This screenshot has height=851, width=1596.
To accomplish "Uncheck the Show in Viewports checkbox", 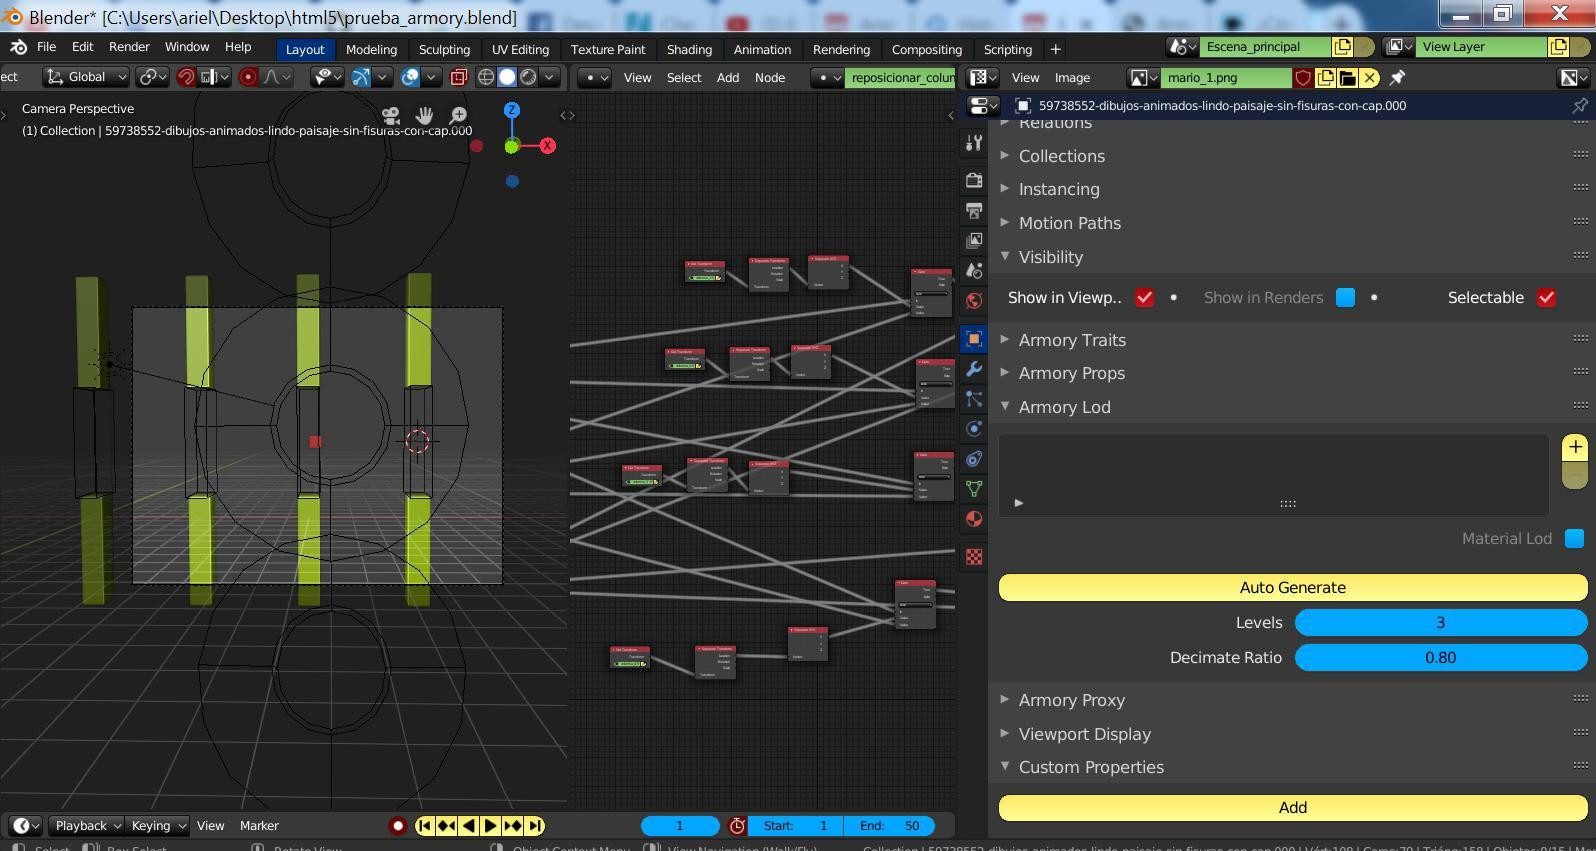I will tap(1145, 298).
